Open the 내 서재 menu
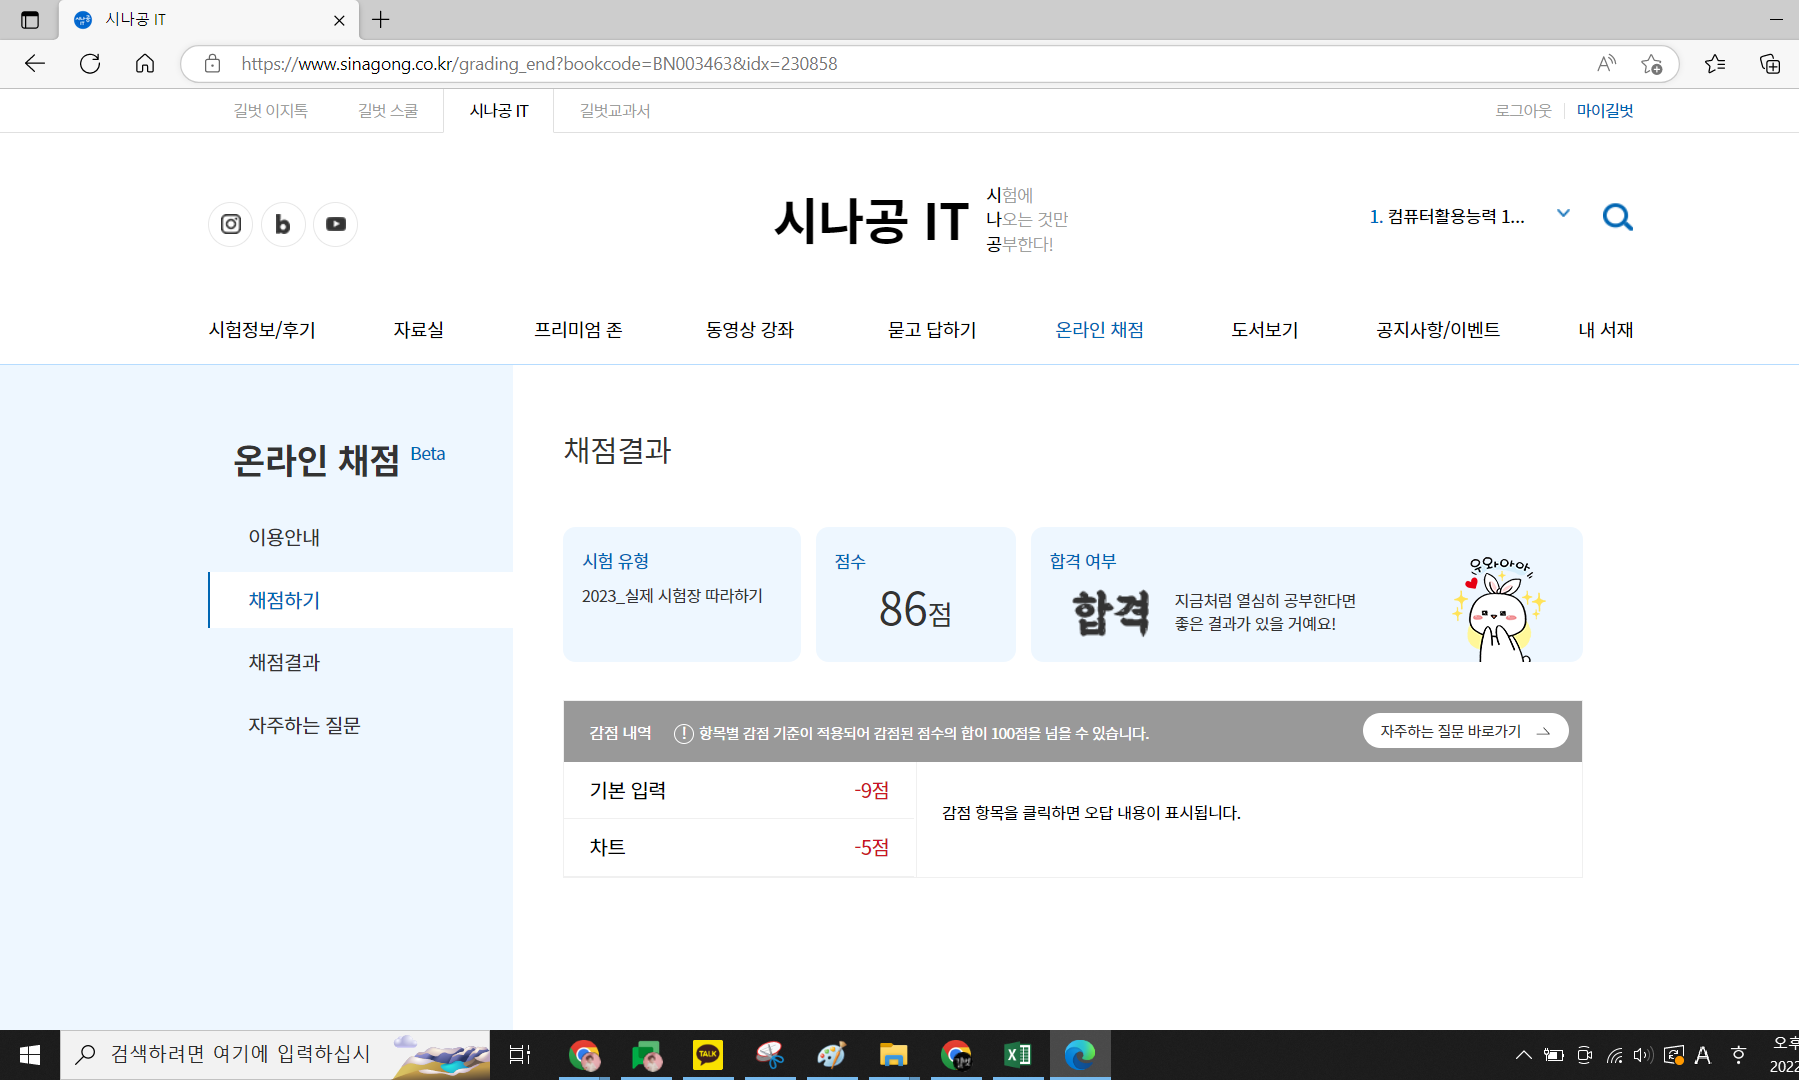Viewport: 1799px width, 1080px height. click(x=1605, y=330)
